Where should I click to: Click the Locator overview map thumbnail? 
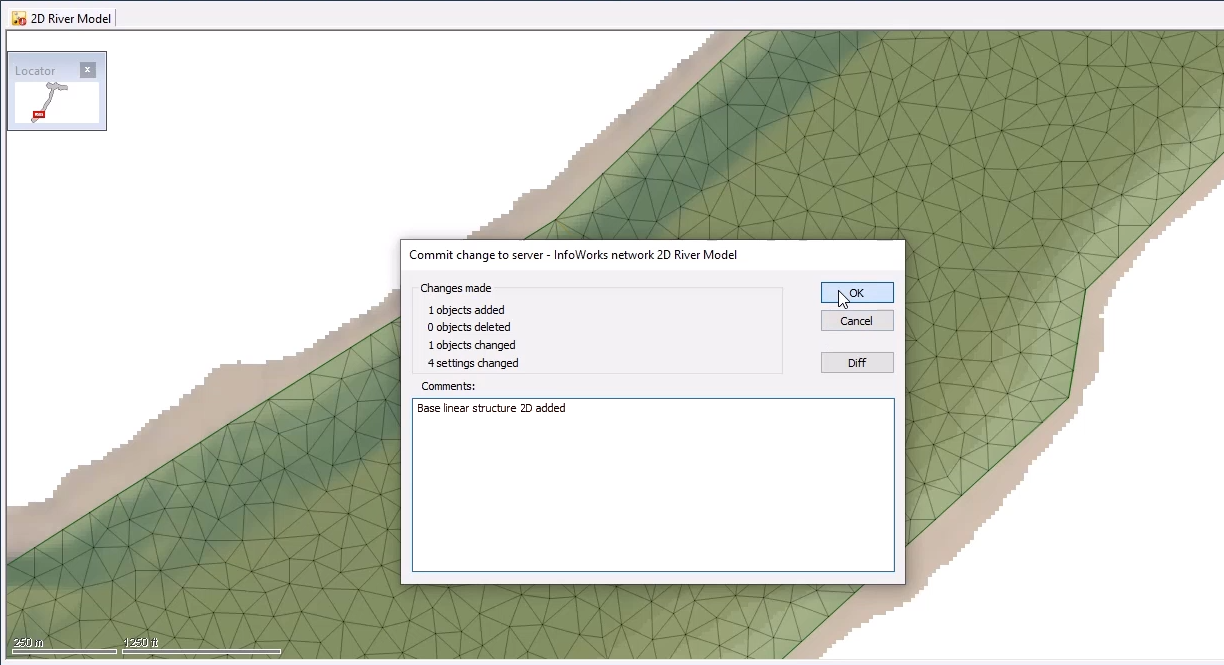[x=57, y=103]
